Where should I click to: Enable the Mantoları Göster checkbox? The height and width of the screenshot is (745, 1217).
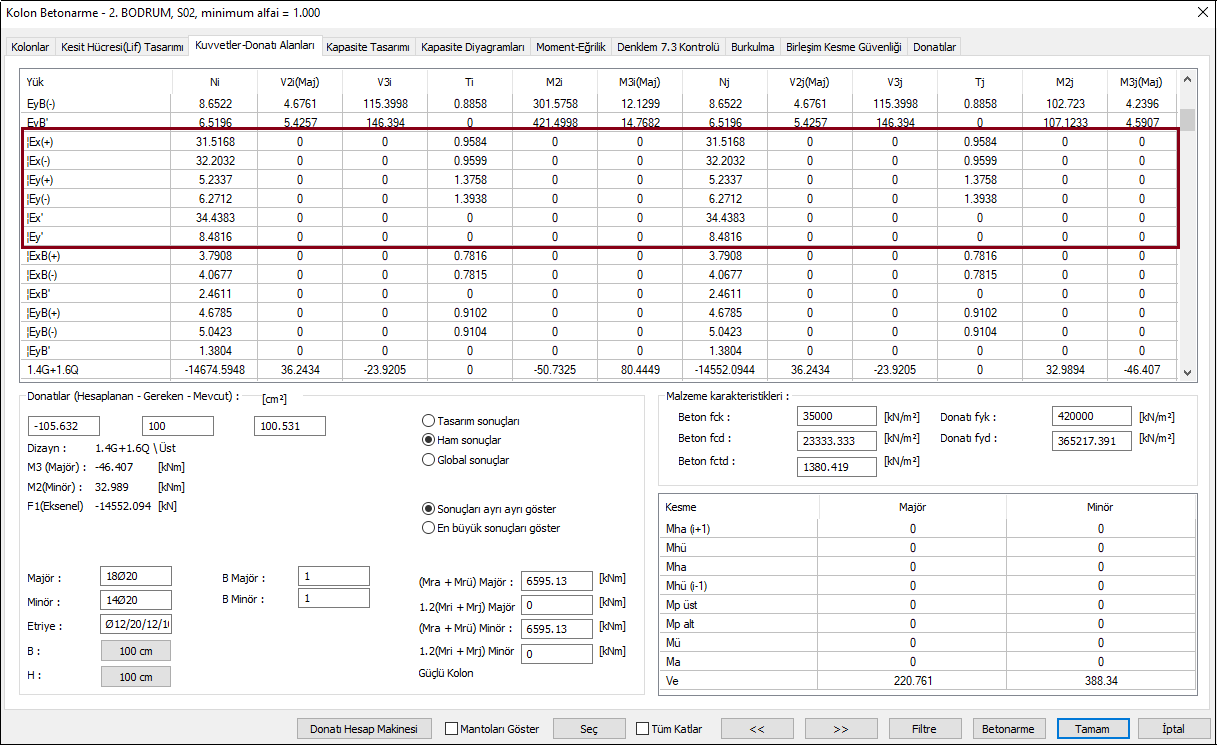tap(452, 729)
